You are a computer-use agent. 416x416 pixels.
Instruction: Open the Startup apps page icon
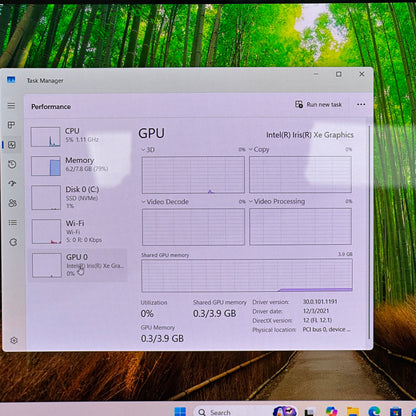(12, 183)
